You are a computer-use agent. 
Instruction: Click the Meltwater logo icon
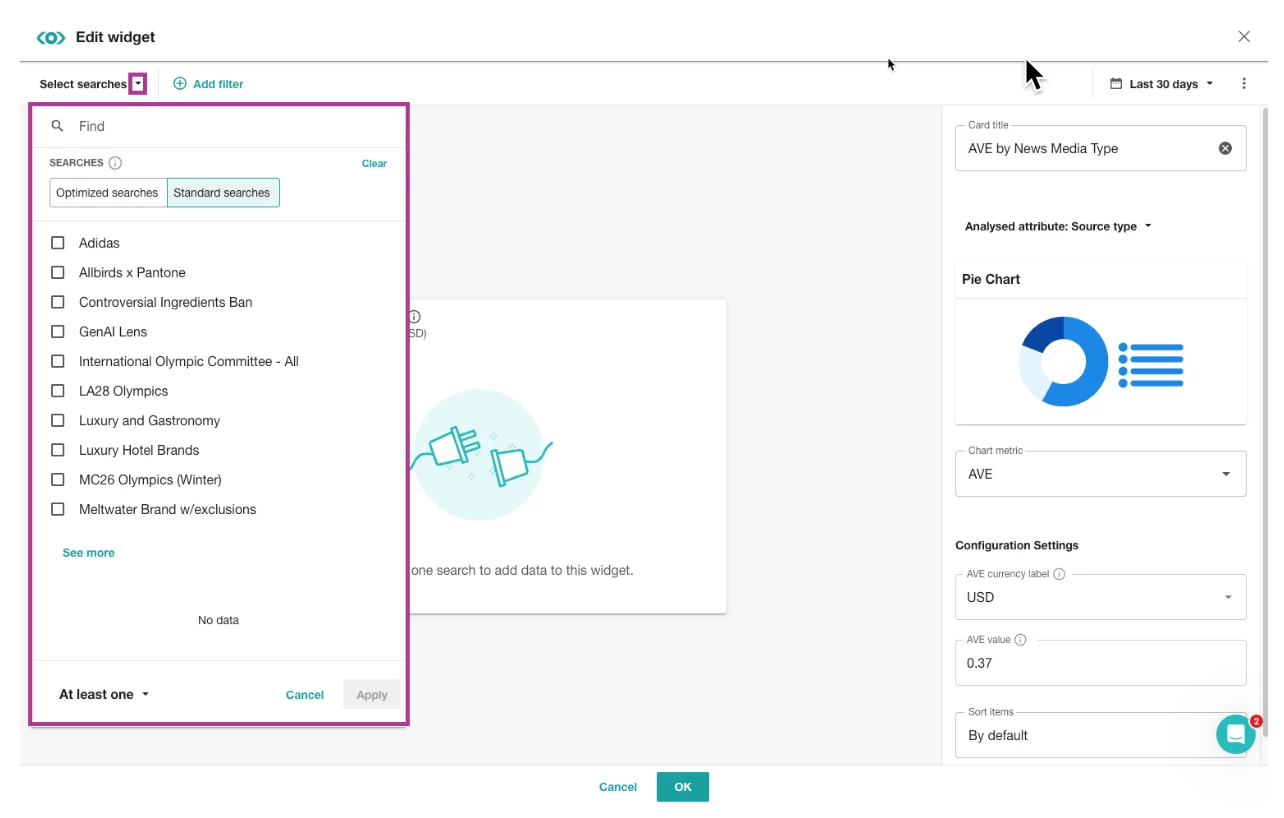(51, 37)
